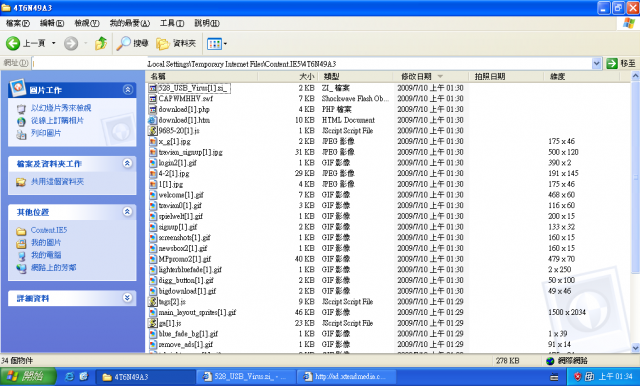Select the CAPWMHHV.swf file icon
This screenshot has height=386, width=640.
153,99
